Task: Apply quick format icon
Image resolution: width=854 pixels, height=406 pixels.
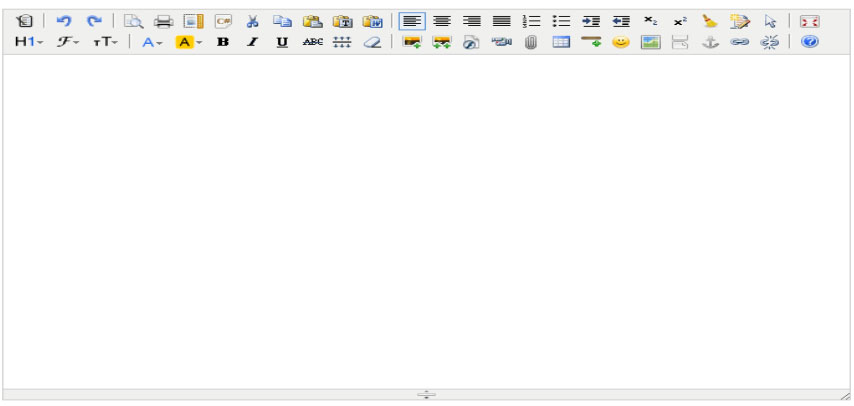Action: pos(740,22)
